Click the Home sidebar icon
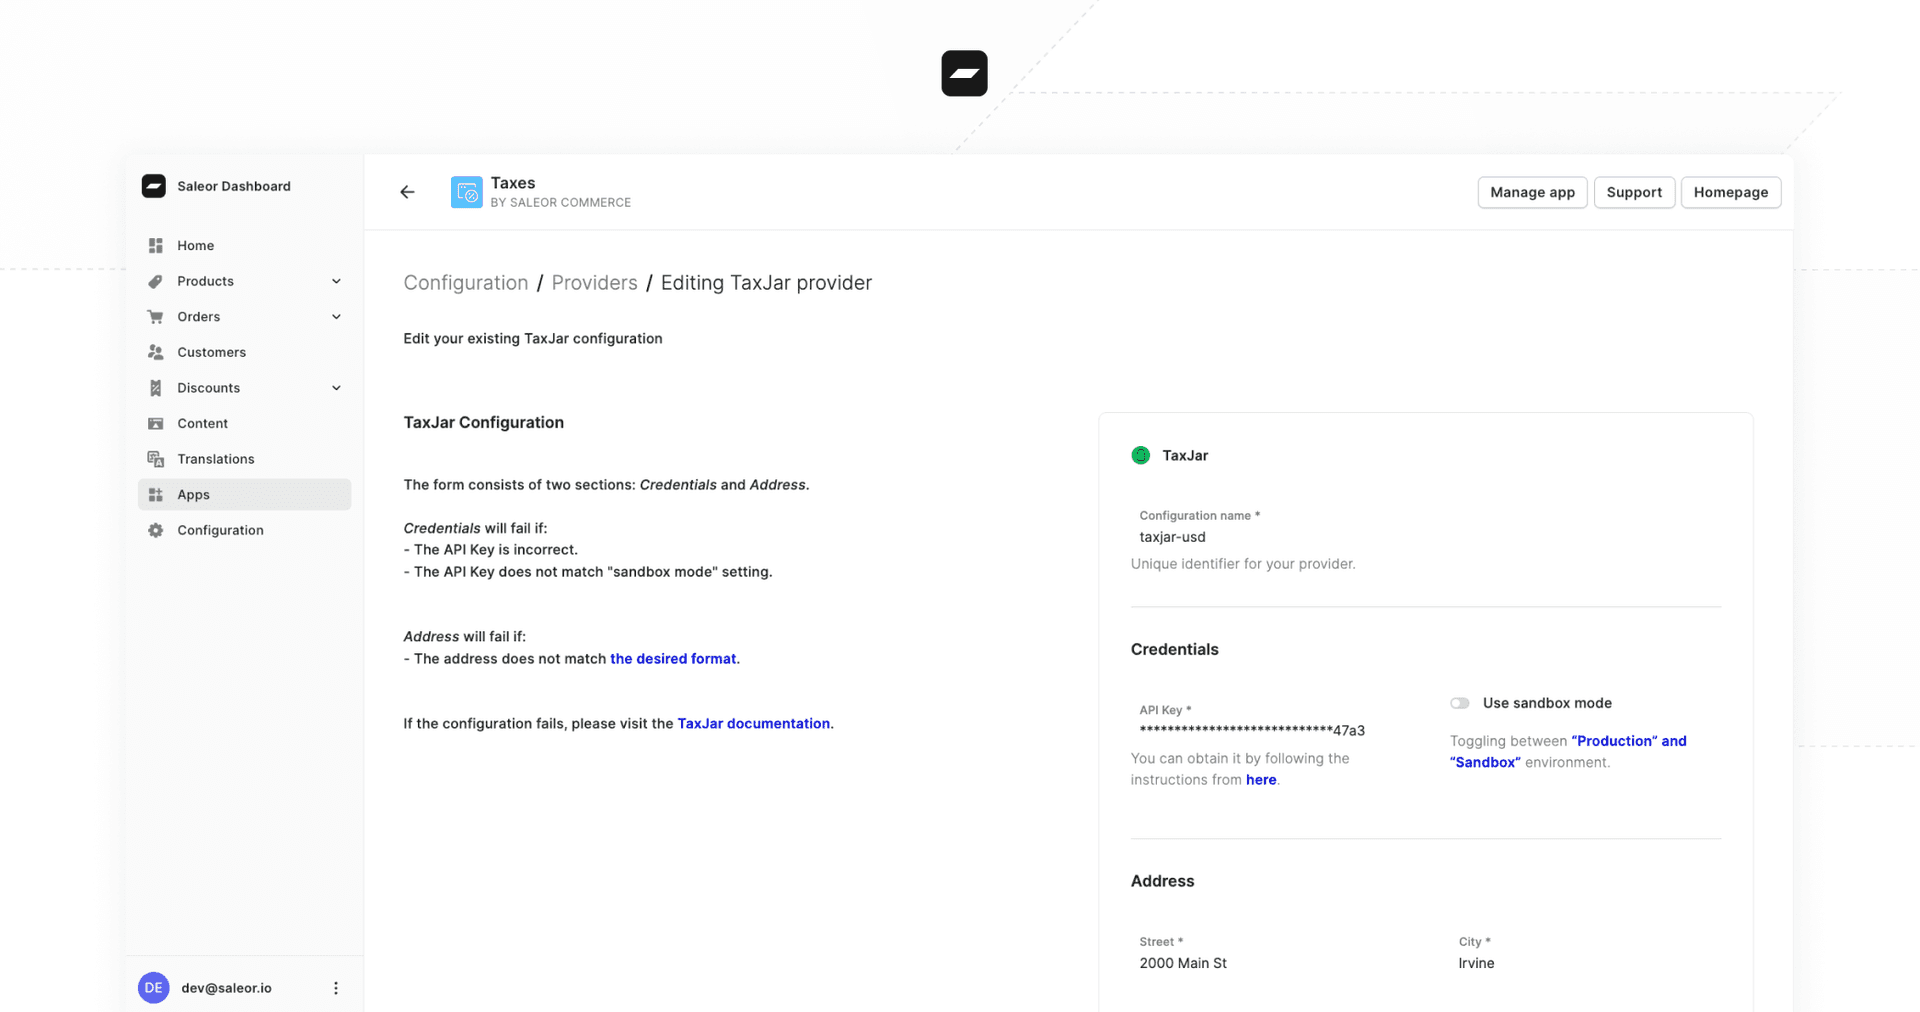The width and height of the screenshot is (1920, 1012). [155, 245]
